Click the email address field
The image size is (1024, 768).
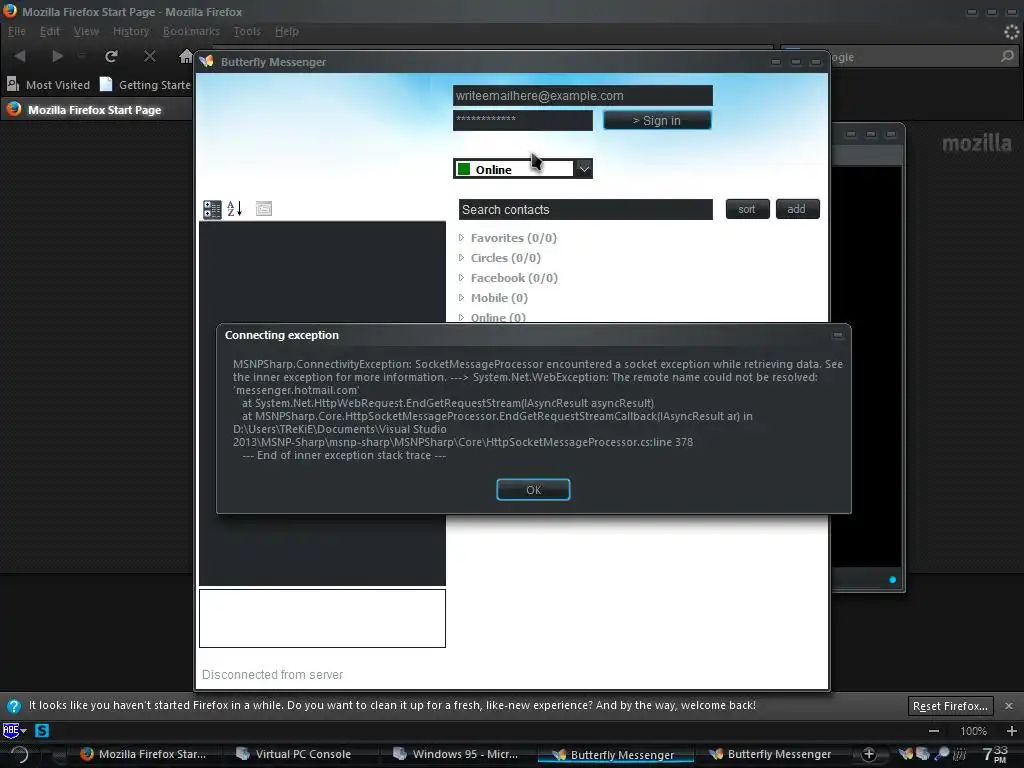583,95
